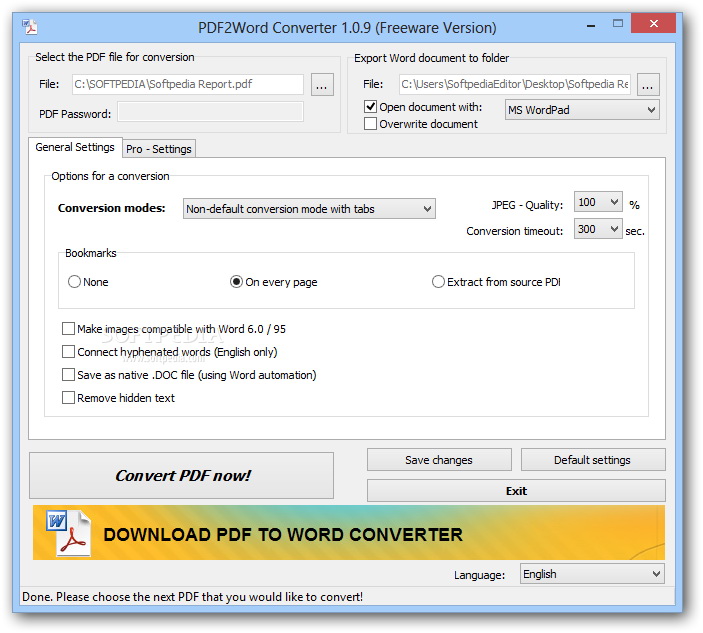This screenshot has width=703, height=633.
Task: Click the 'Conversion timeout:' label
Action: (515, 231)
